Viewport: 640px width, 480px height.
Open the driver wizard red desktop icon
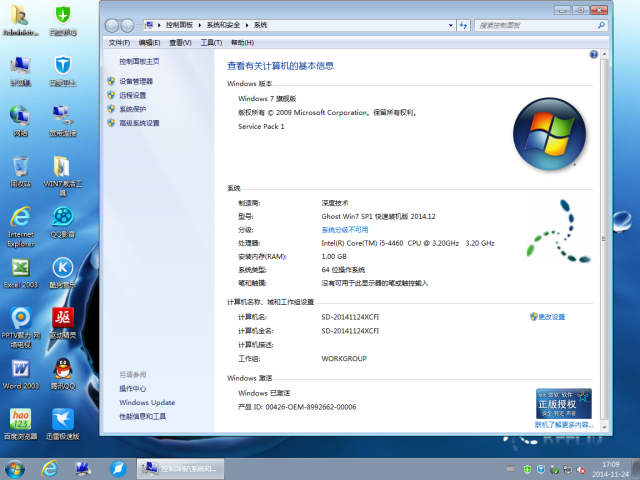click(x=63, y=324)
